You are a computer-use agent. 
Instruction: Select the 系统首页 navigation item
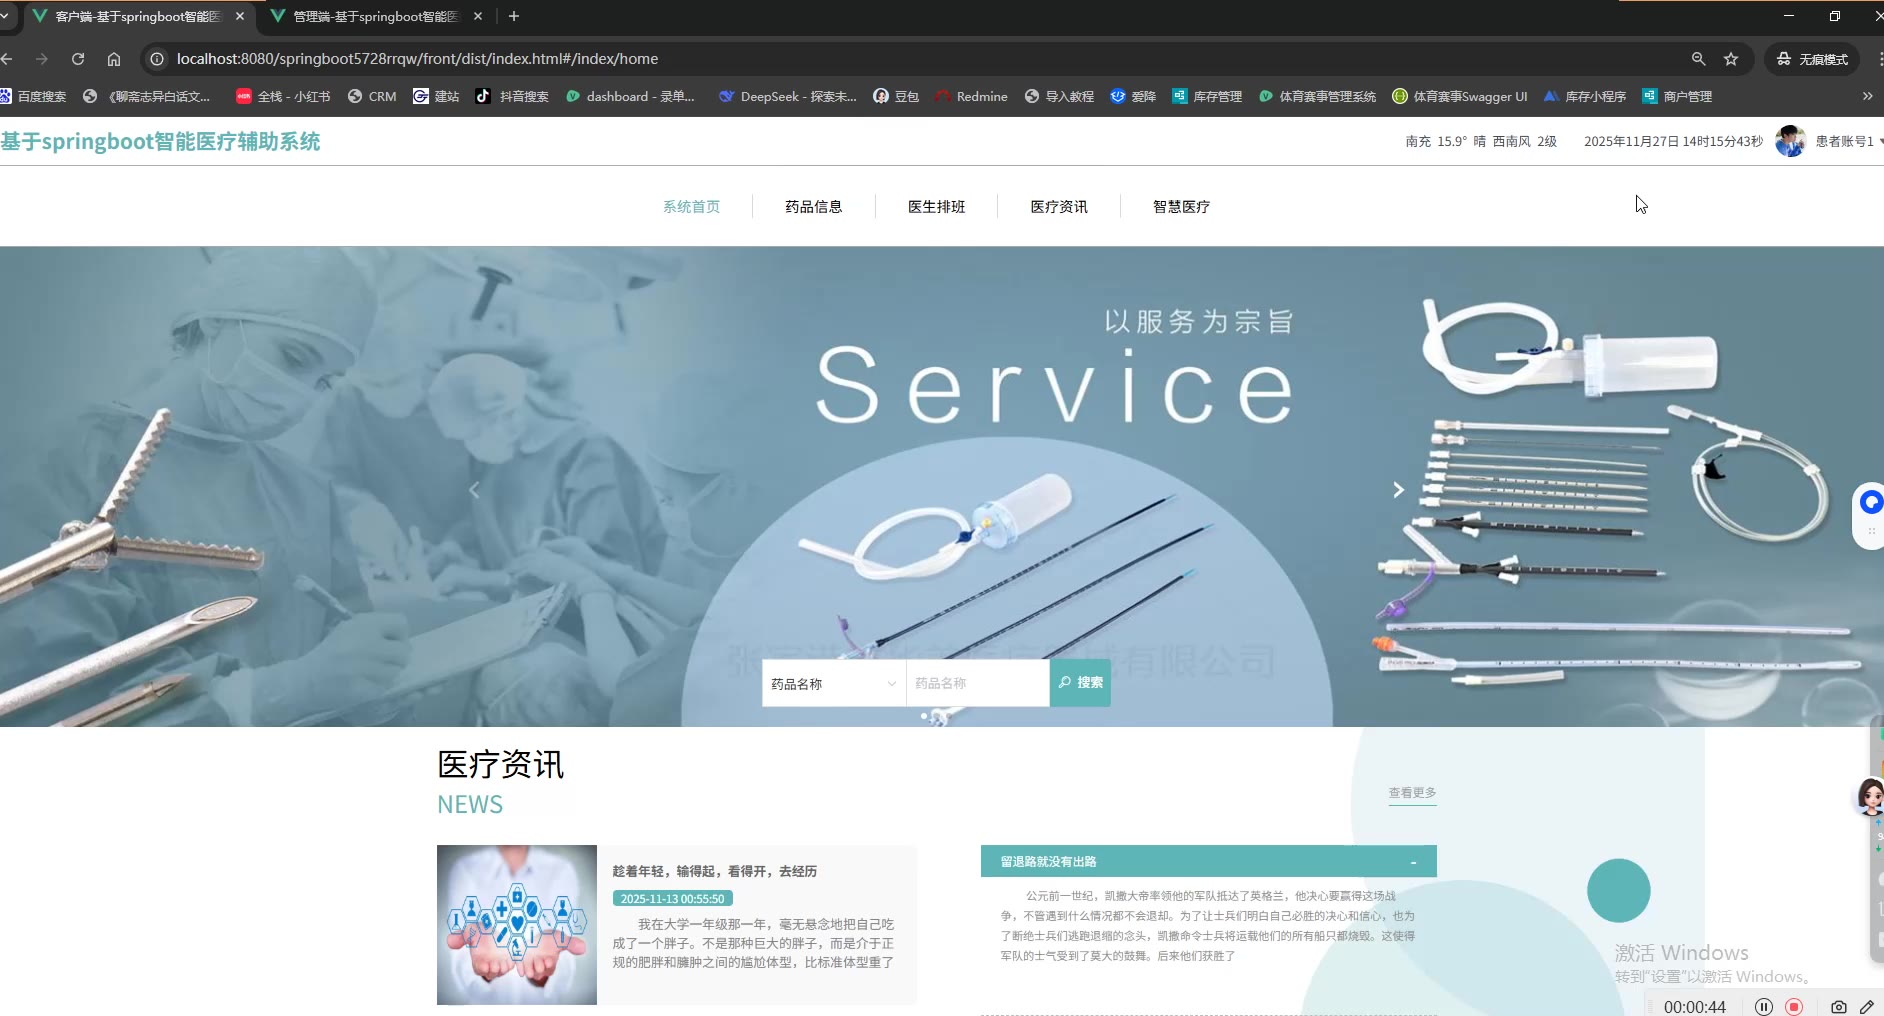click(x=692, y=206)
